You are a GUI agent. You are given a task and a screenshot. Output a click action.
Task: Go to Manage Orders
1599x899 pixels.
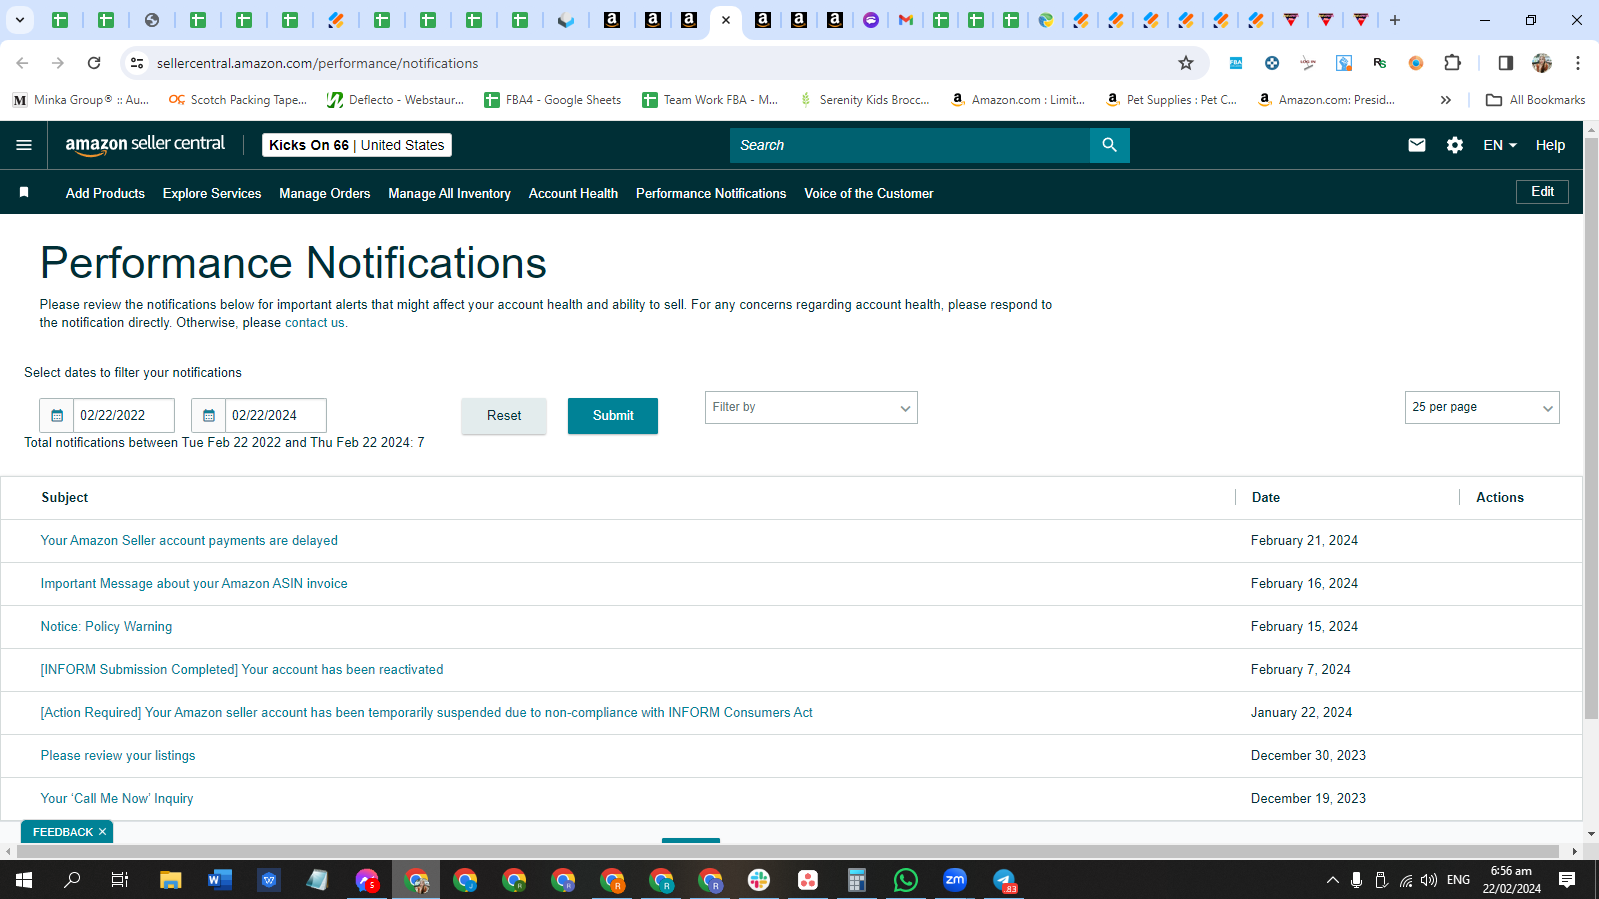click(324, 193)
